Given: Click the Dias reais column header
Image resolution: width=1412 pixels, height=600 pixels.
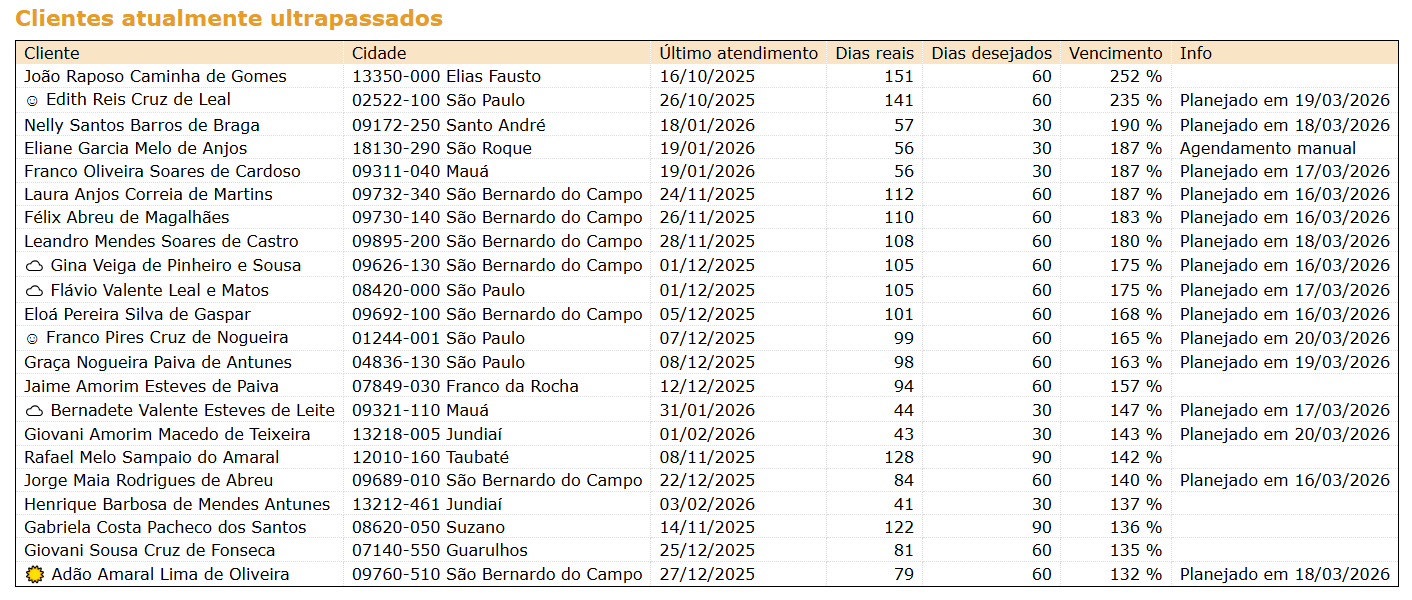Looking at the screenshot, I should [874, 53].
